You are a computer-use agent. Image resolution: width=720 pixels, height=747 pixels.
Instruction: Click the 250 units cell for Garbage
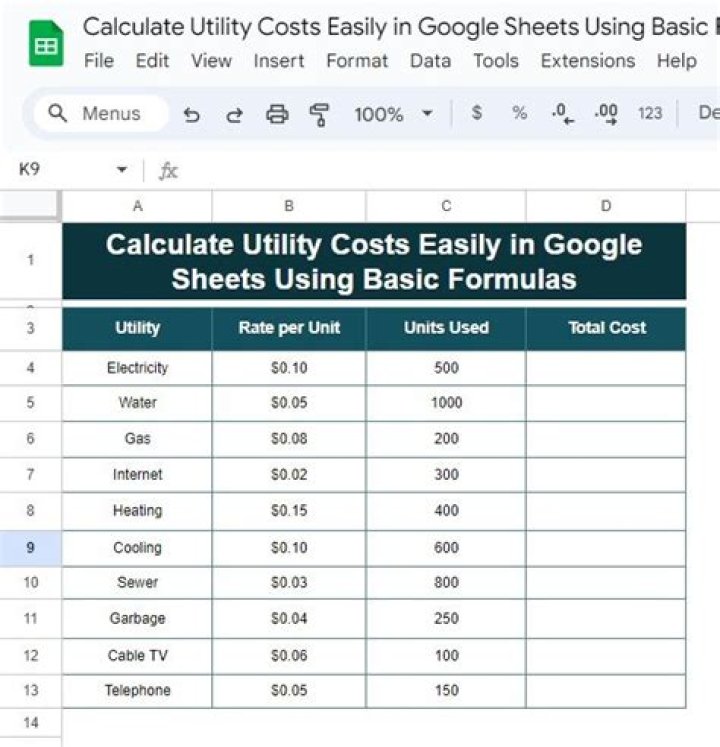pyautogui.click(x=446, y=618)
